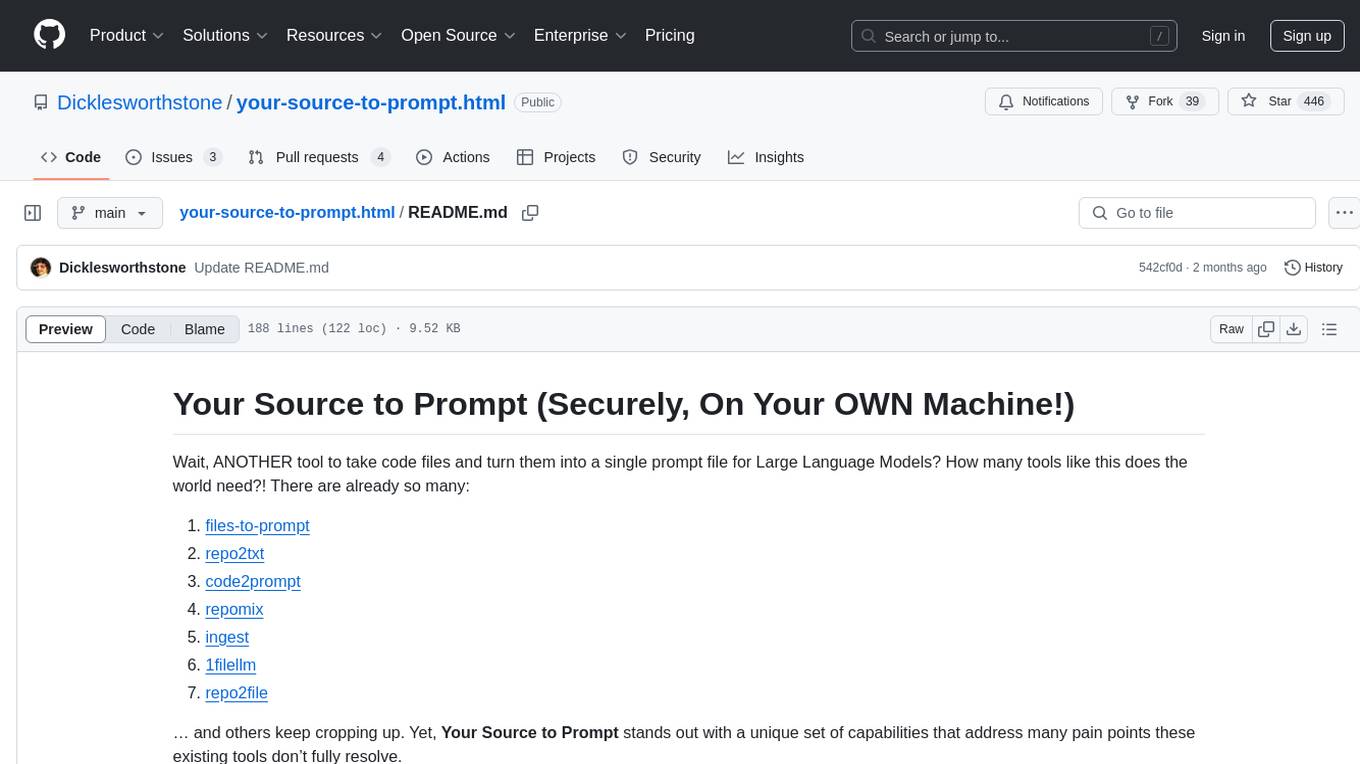This screenshot has width=1360, height=764.
Task: Open the Pricing page
Action: pos(670,35)
